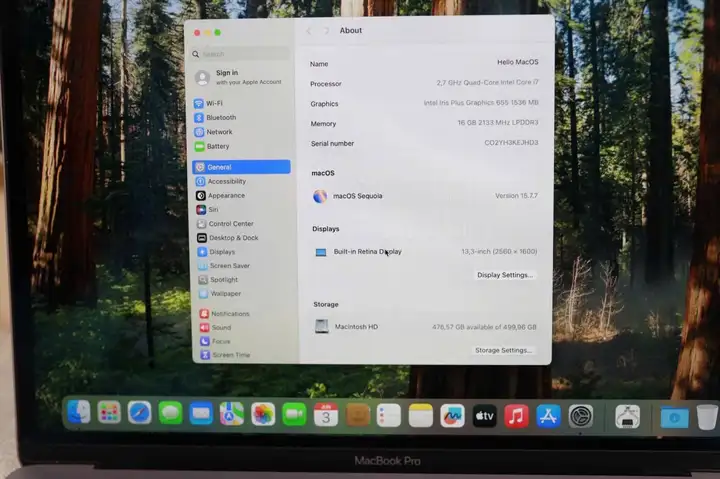Screen dimensions: 720x479
Task: Click Version 15.7.7 text
Action: [x=516, y=196]
